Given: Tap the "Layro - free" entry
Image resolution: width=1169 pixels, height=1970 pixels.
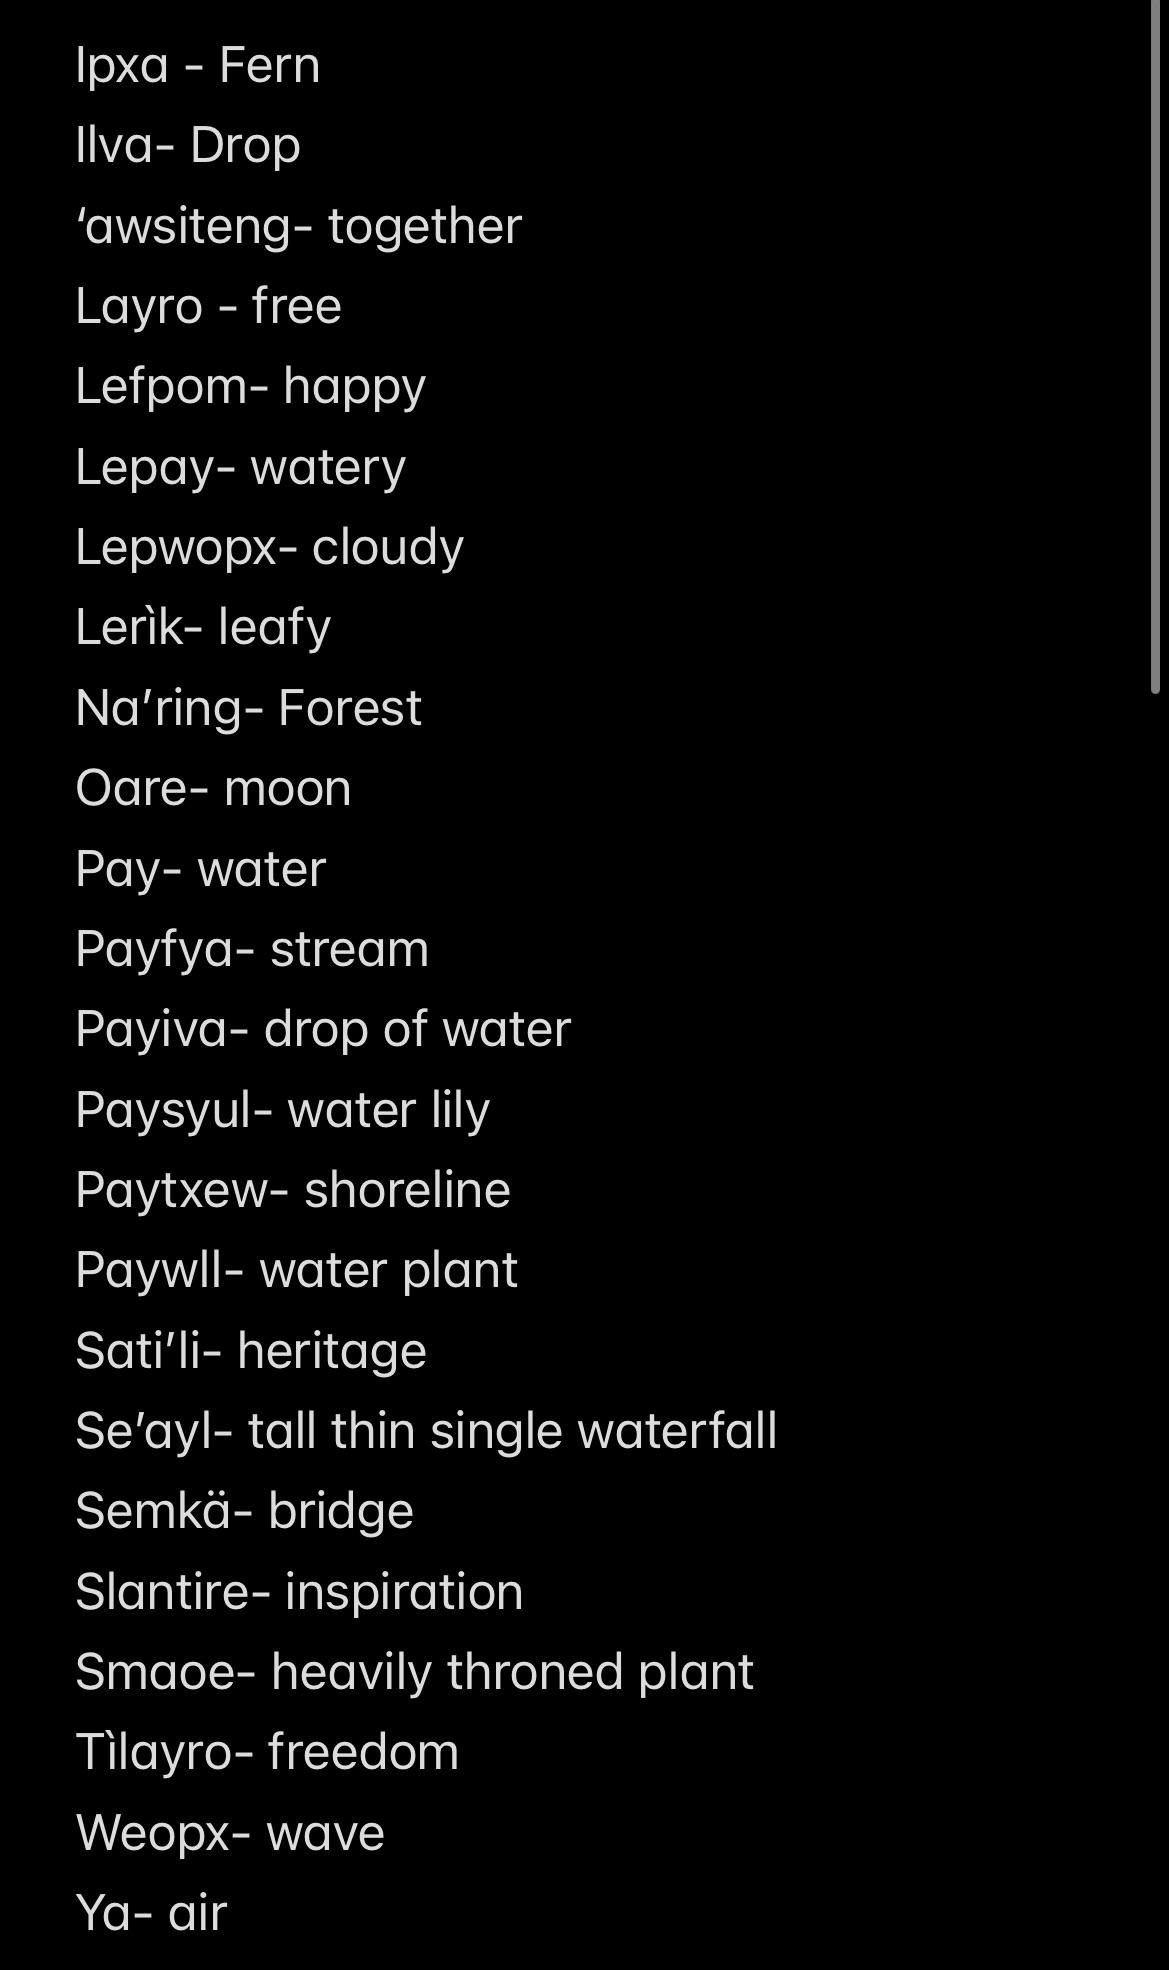Looking at the screenshot, I should click(209, 306).
